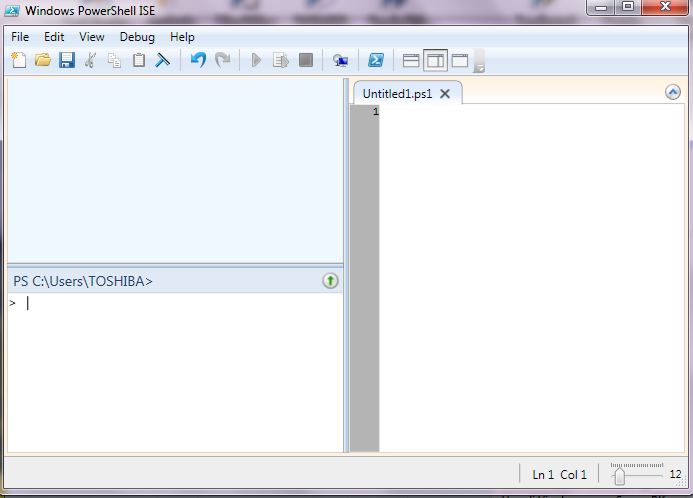Show script pane maximized layout
This screenshot has width=693, height=498.
[x=460, y=61]
